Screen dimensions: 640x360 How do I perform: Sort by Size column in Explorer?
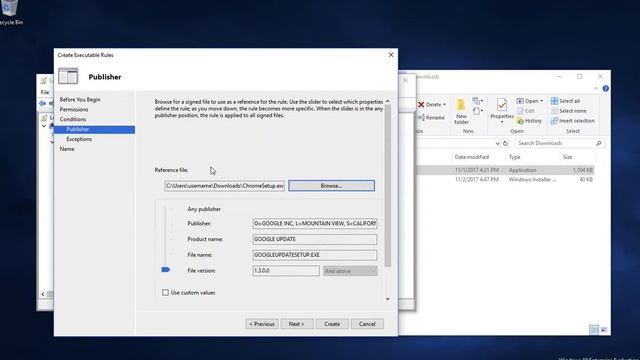coord(567,157)
